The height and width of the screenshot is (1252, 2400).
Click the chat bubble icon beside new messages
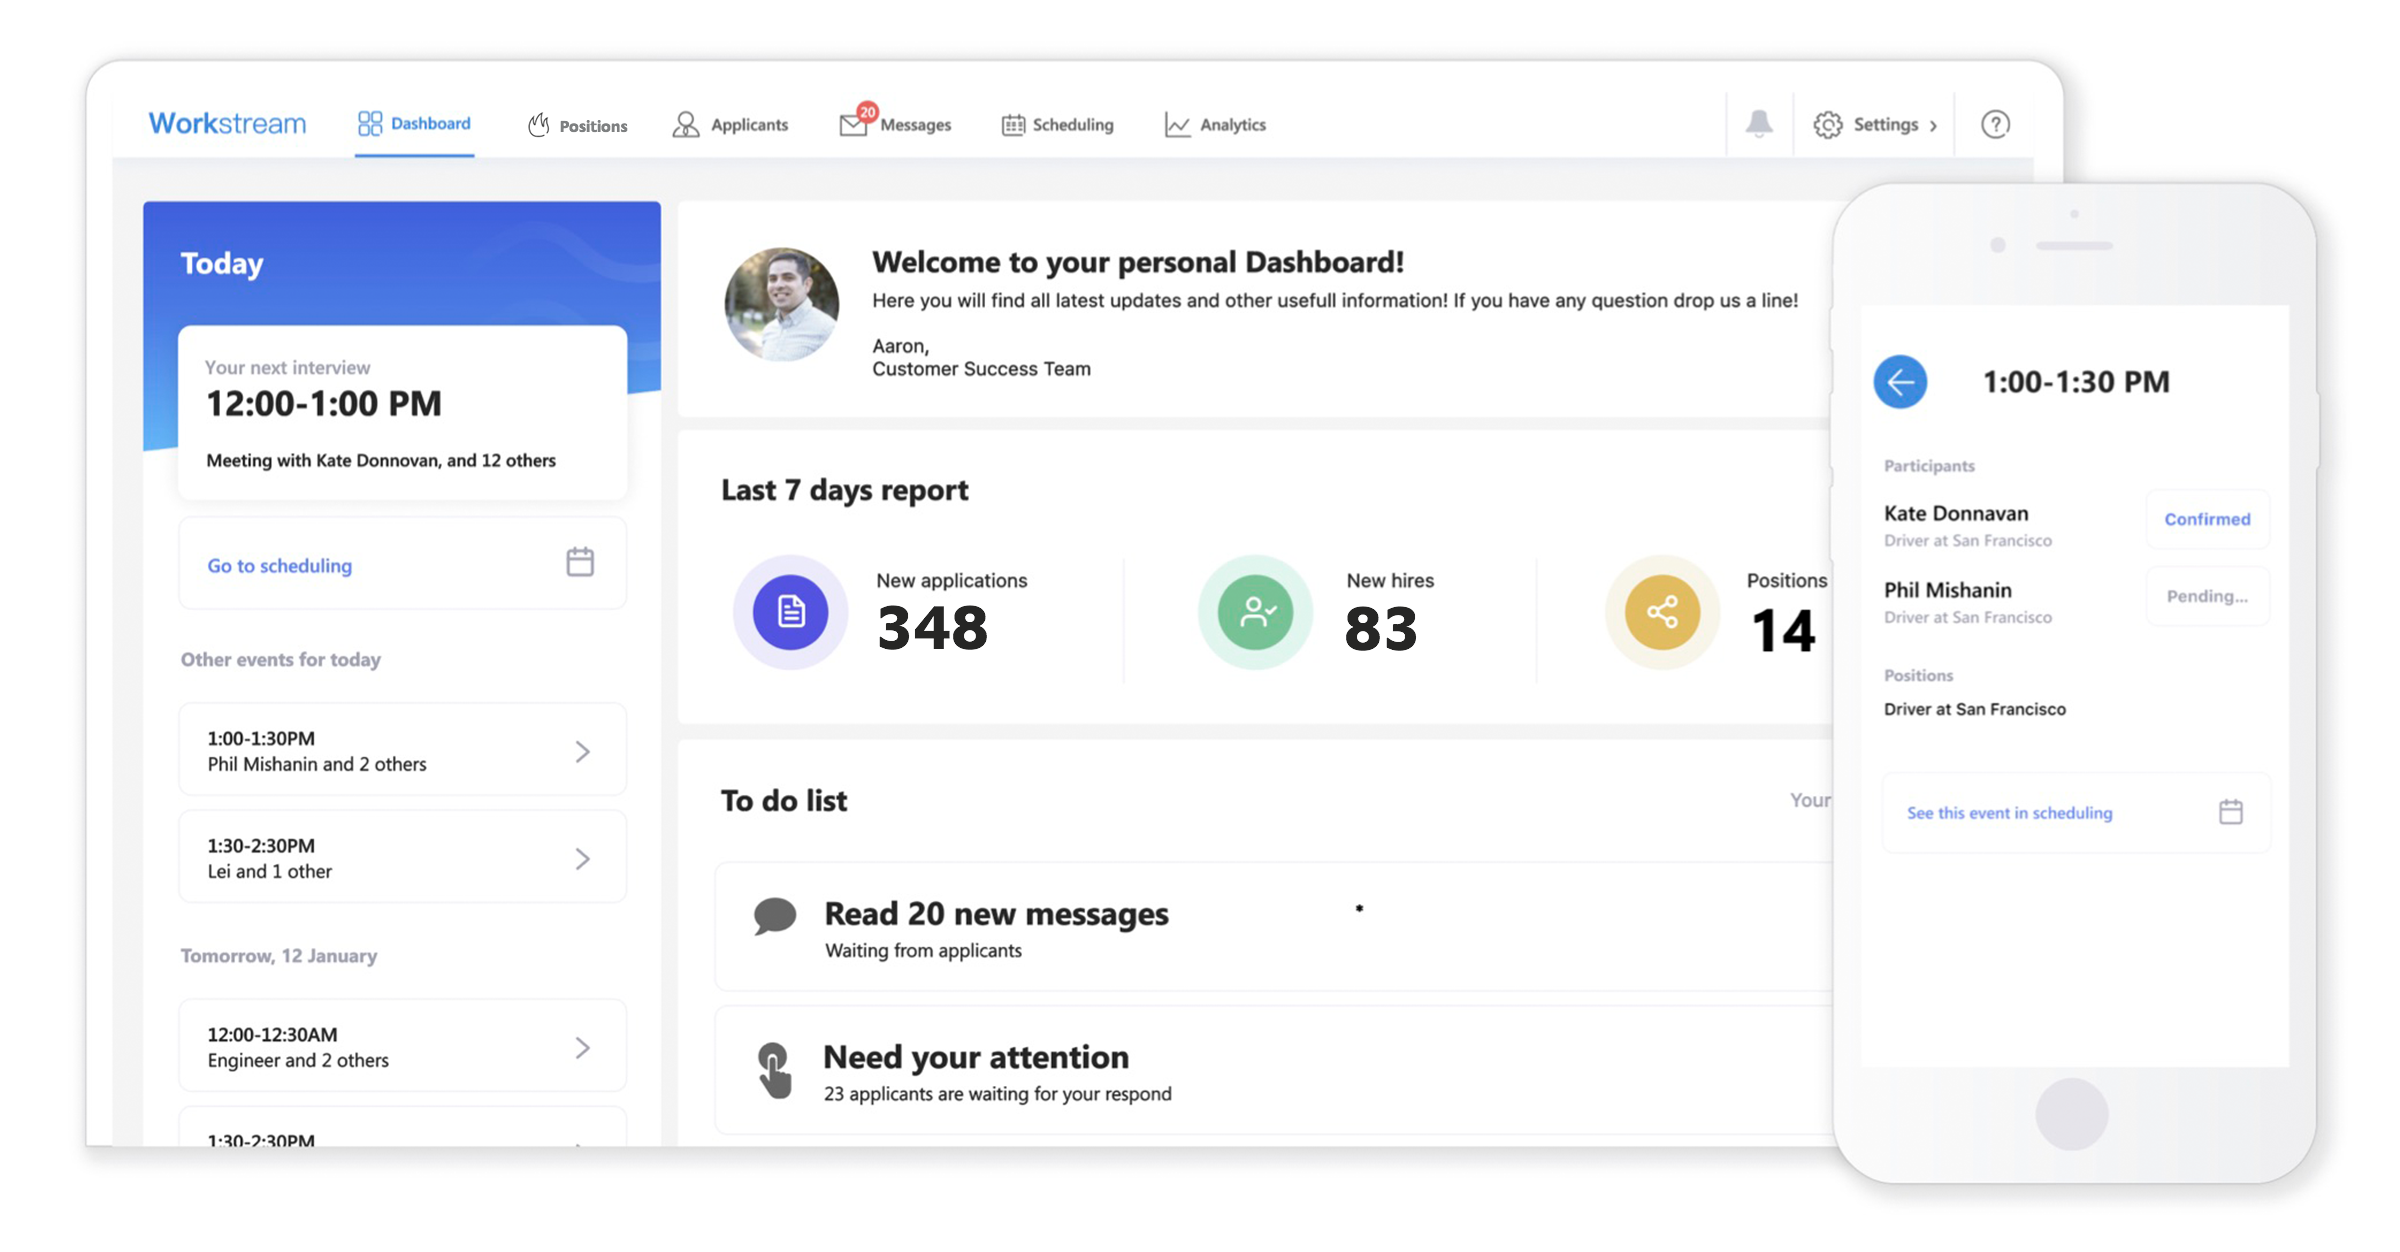tap(774, 917)
